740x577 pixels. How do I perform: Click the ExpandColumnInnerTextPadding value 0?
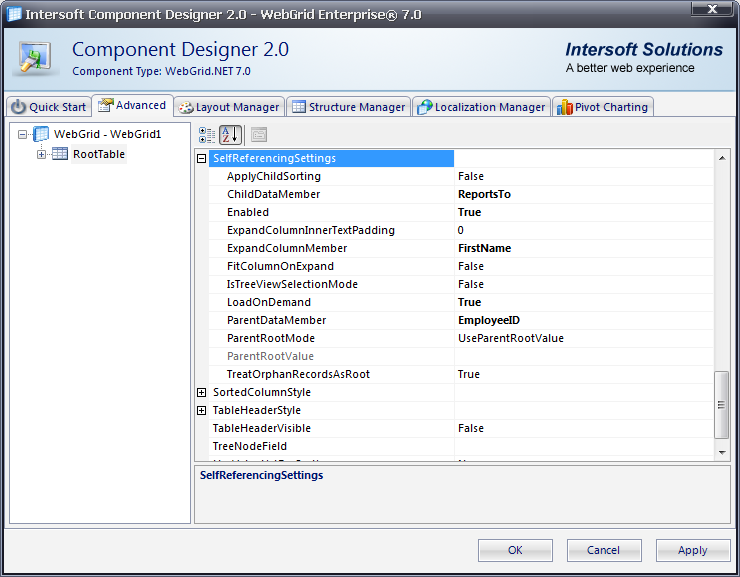click(461, 230)
